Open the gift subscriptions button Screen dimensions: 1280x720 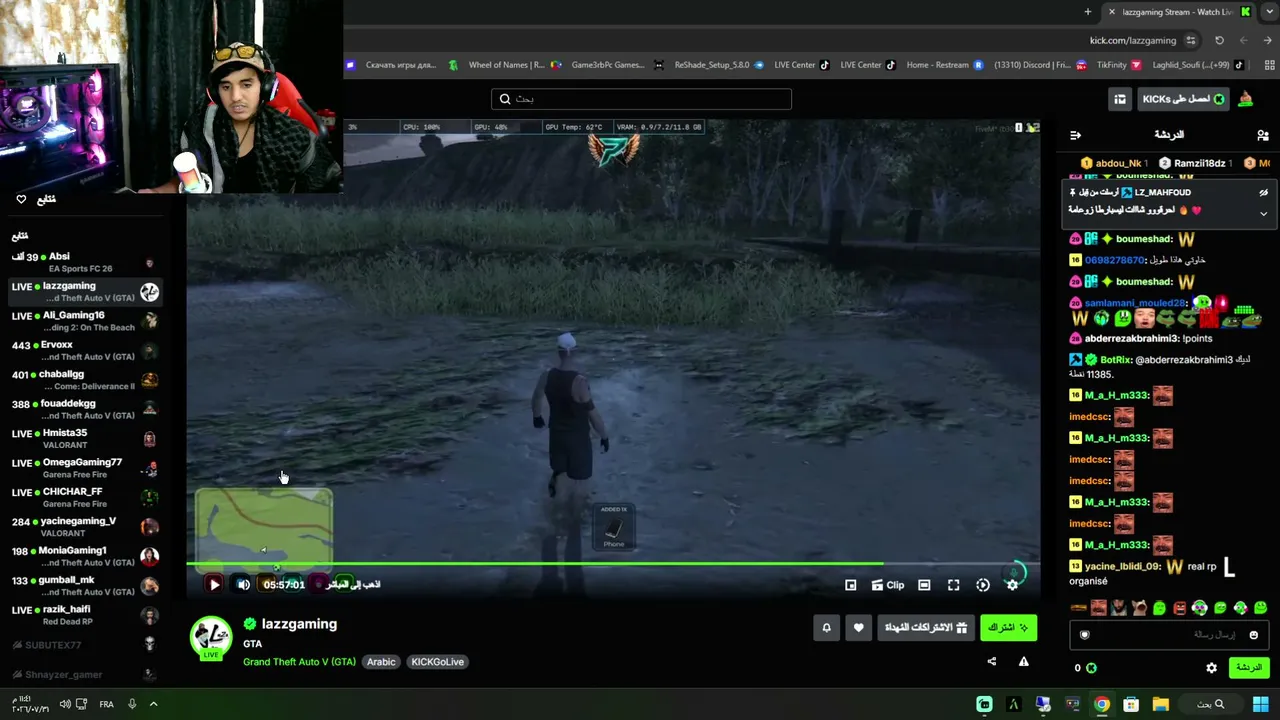[926, 628]
